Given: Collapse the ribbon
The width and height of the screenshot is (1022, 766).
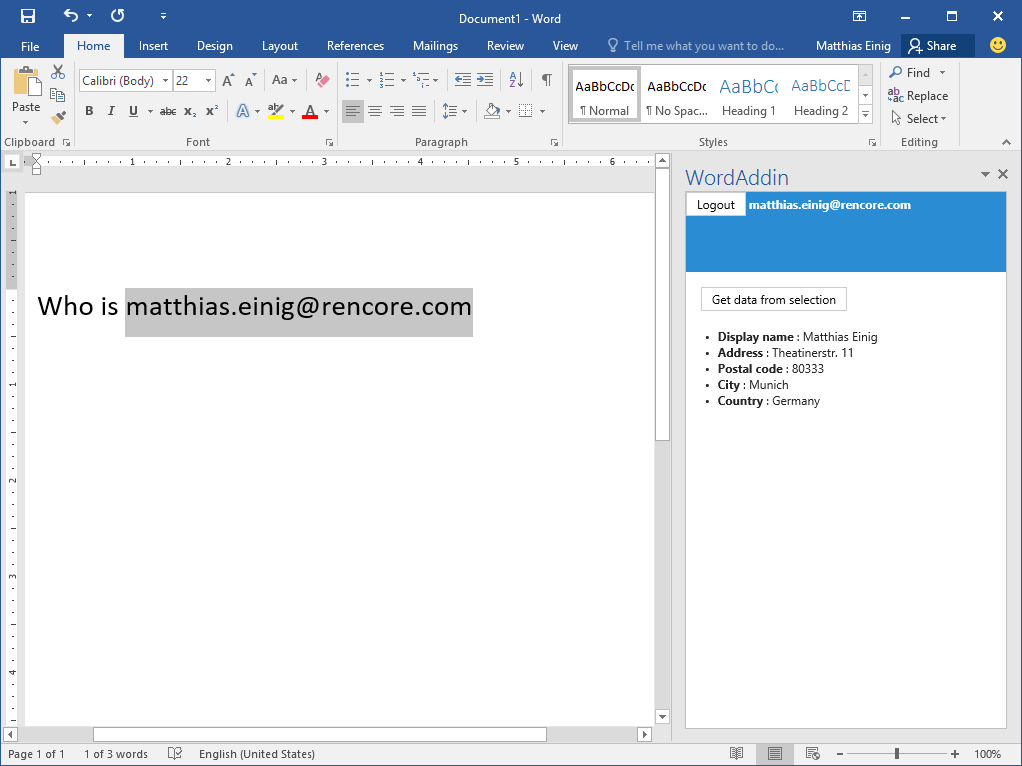Looking at the screenshot, I should coord(1006,142).
